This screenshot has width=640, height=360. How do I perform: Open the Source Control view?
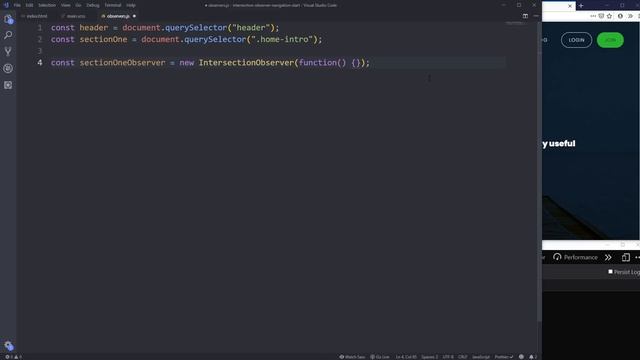click(8, 51)
